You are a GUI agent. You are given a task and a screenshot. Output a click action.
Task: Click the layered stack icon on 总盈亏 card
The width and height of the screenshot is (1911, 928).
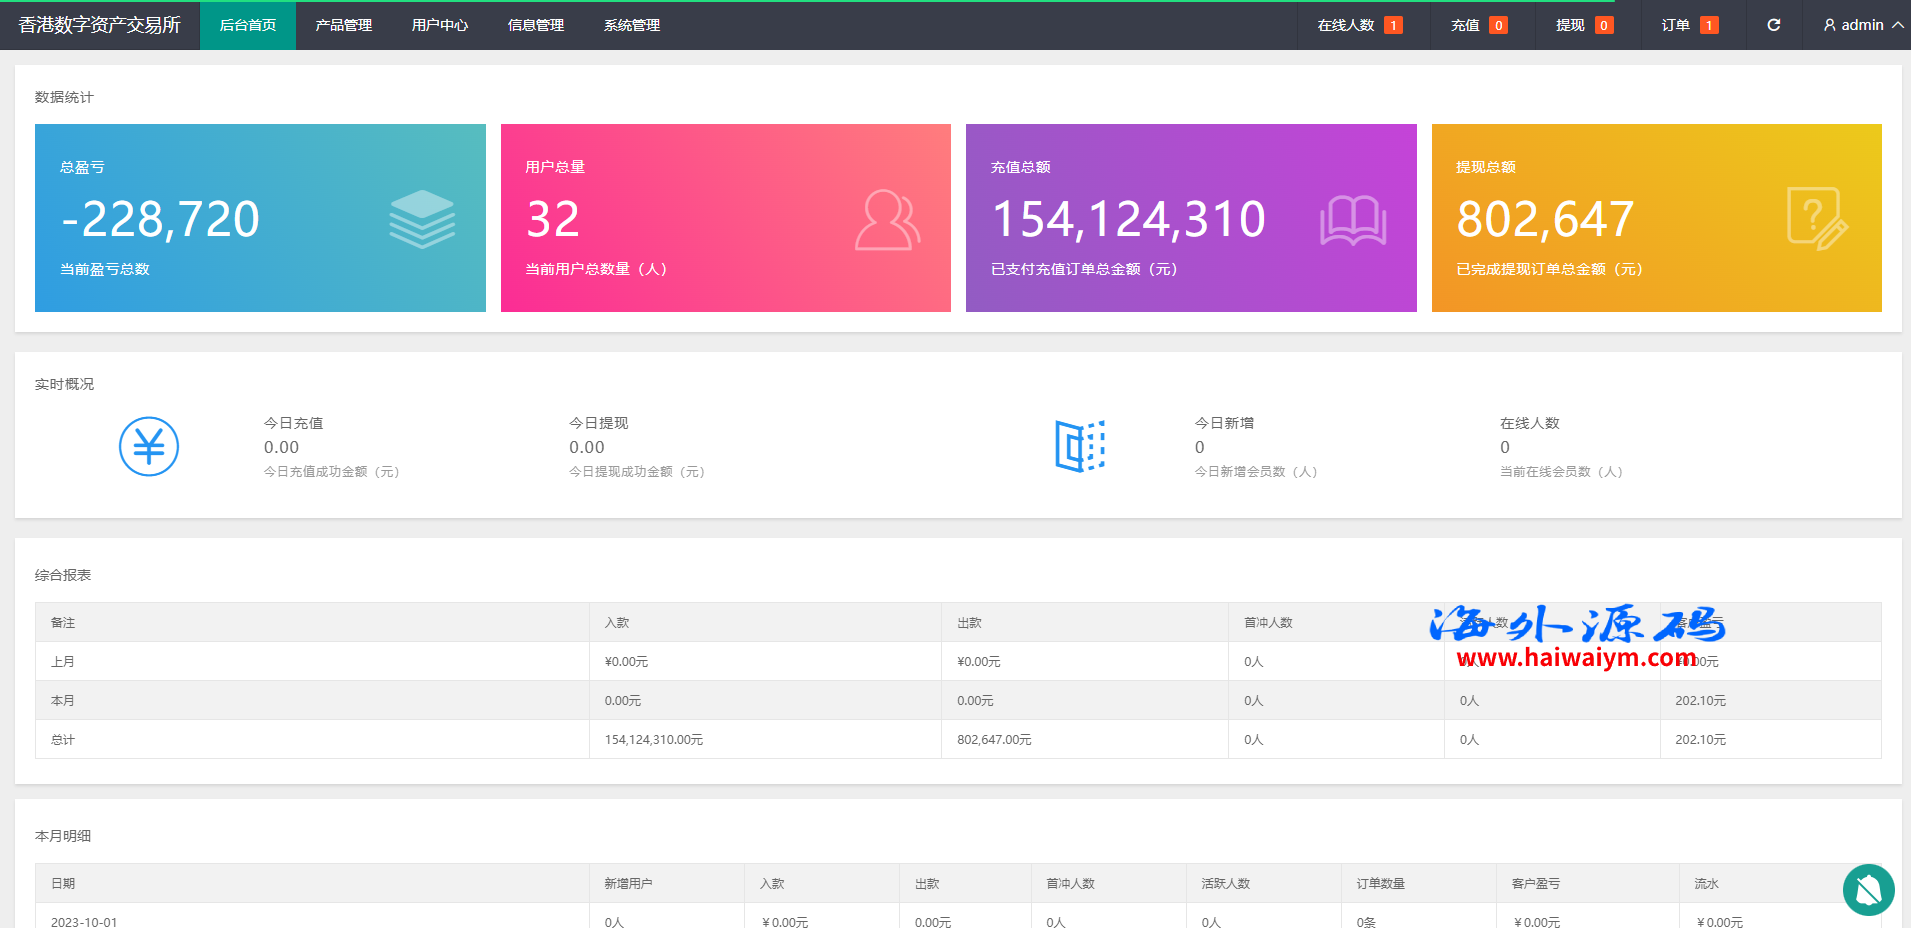[x=422, y=219]
